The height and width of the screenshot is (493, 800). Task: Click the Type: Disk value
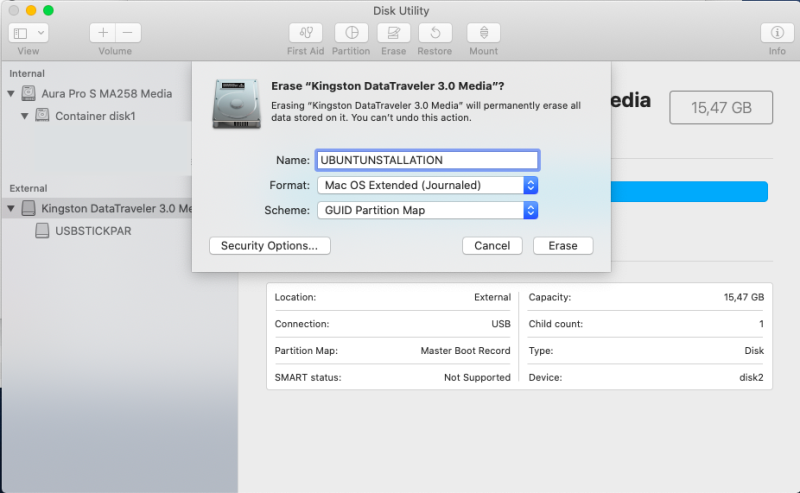point(754,351)
